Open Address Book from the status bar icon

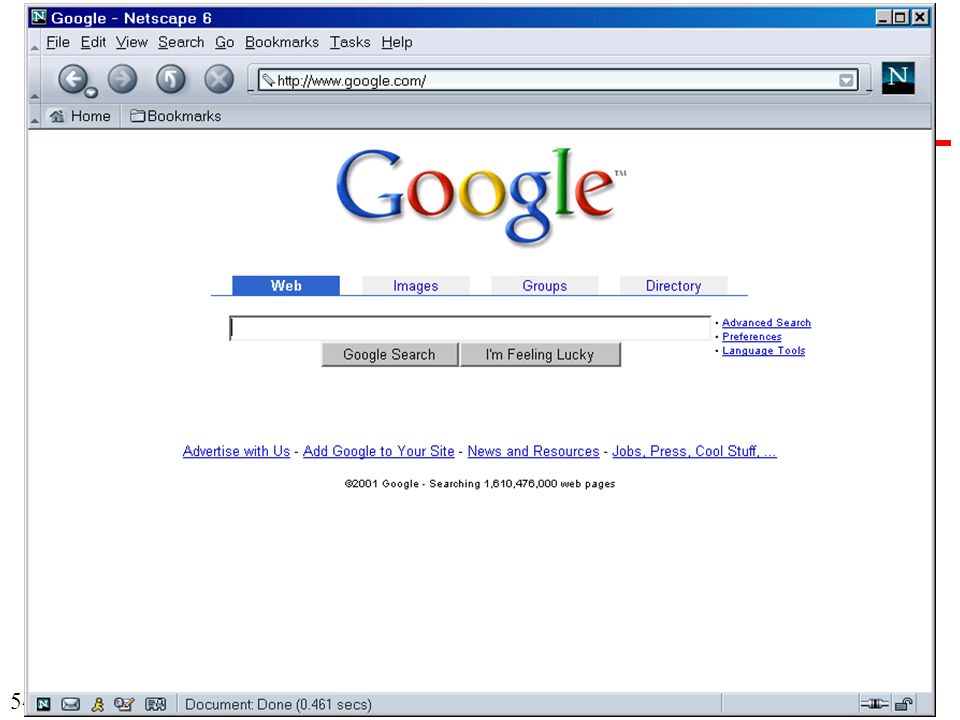point(156,704)
